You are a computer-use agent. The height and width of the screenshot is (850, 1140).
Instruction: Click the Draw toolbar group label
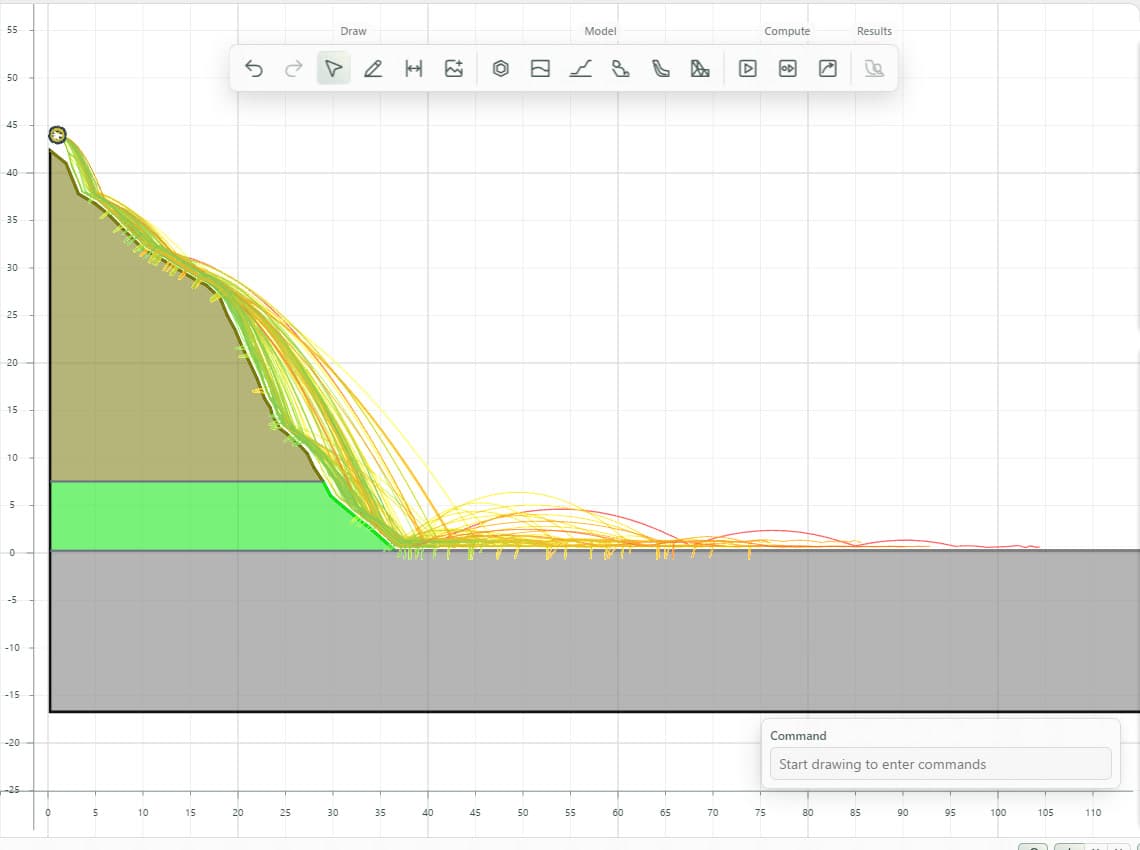tap(353, 31)
